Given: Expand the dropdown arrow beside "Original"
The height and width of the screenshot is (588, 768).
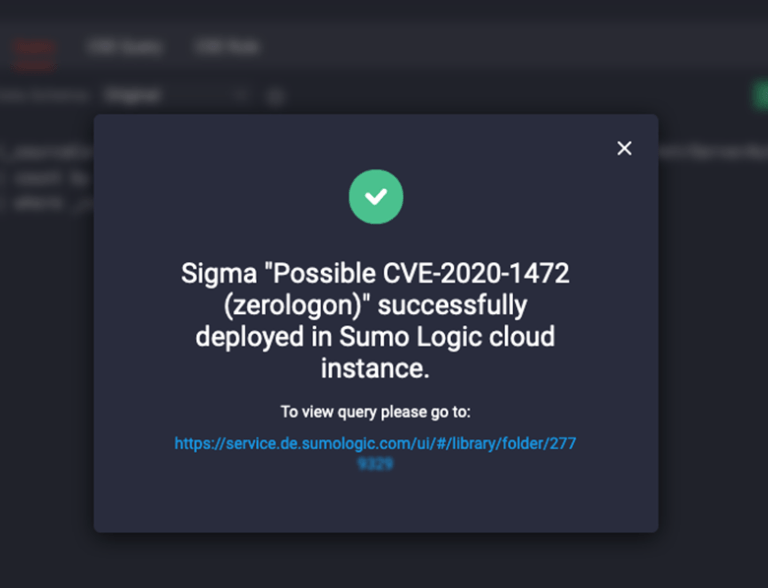Looking at the screenshot, I should point(241,96).
